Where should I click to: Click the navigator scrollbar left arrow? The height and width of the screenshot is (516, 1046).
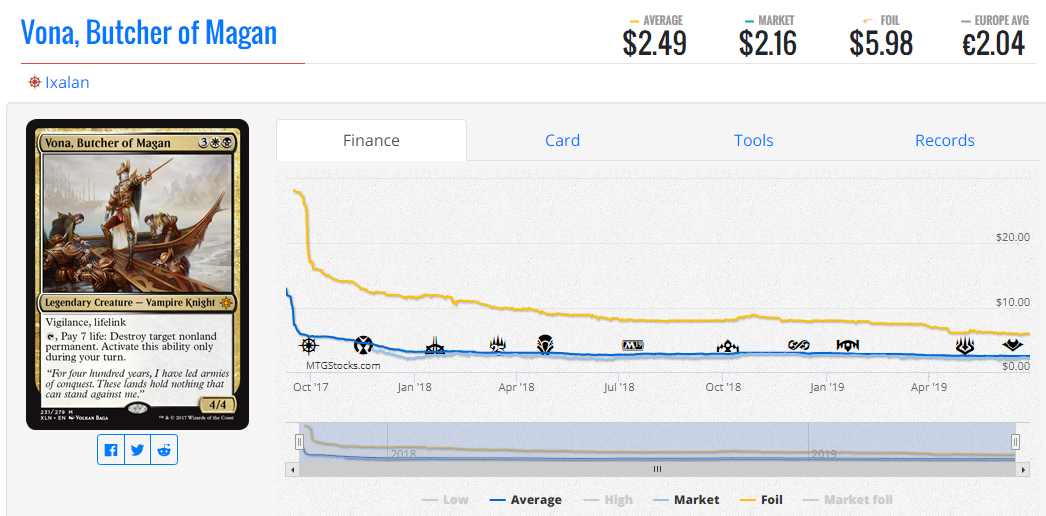[x=291, y=469]
